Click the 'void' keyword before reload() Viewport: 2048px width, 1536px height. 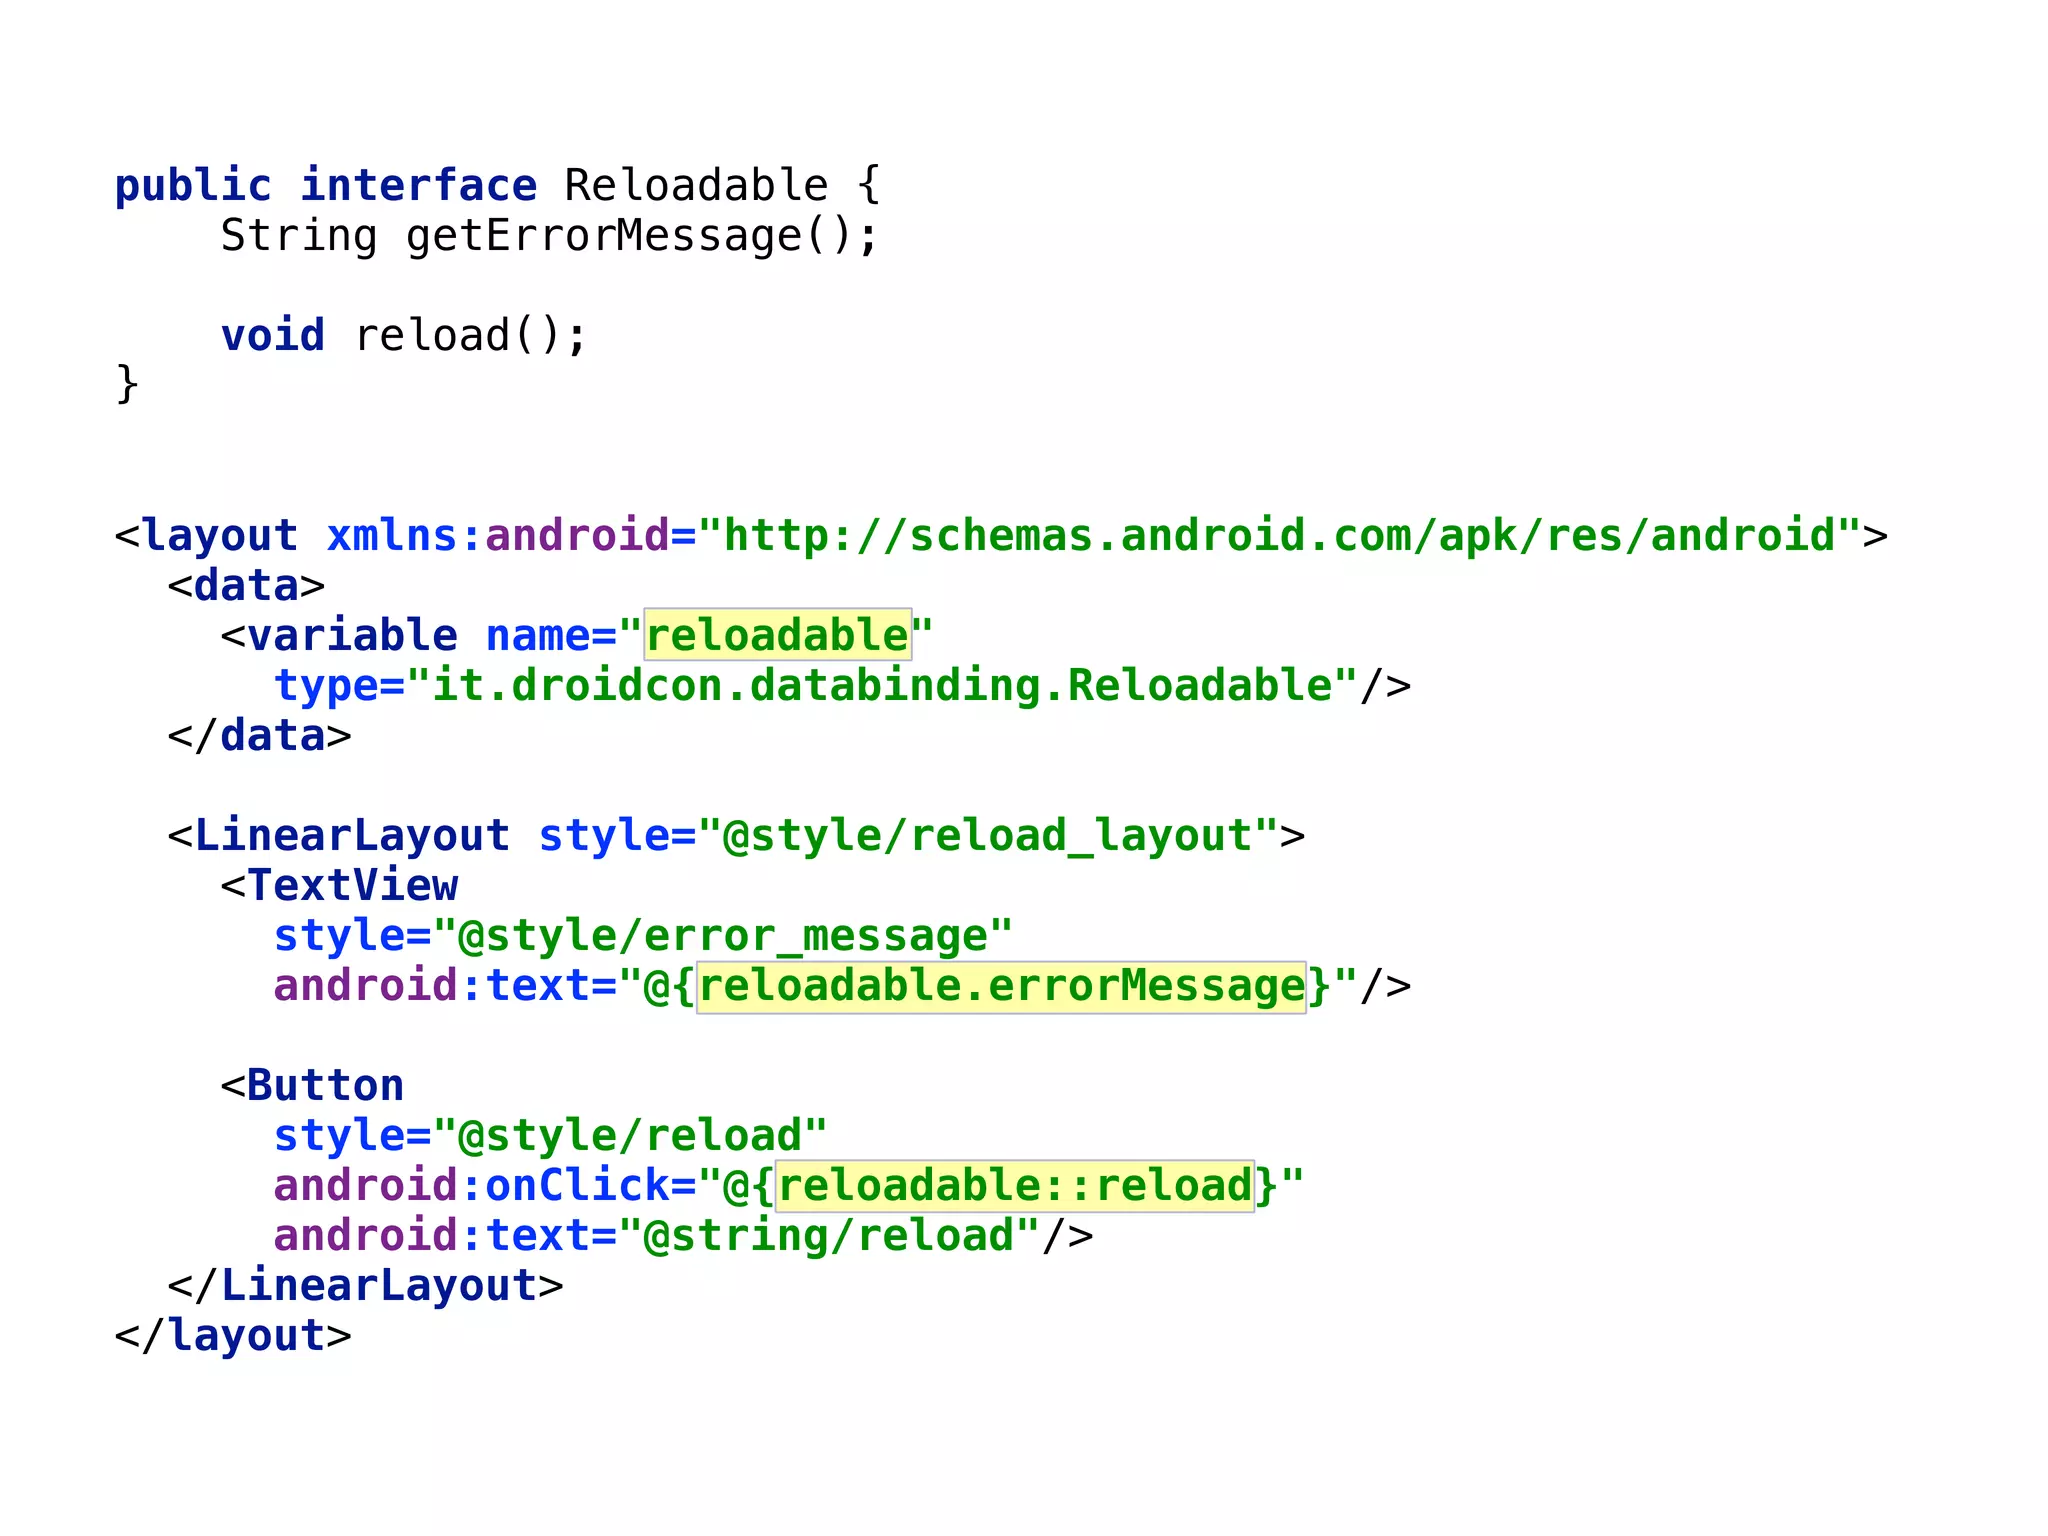[273, 336]
